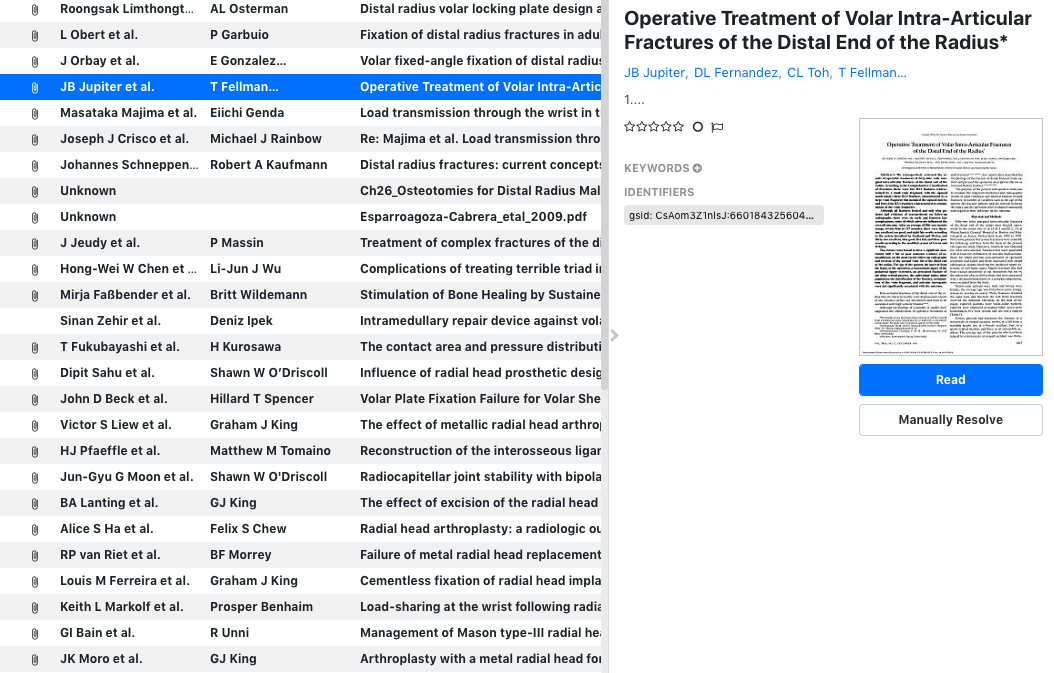Click the paperclip icon beside L Obert et al.
Screen dimensions: 1054x673
click(36, 34)
